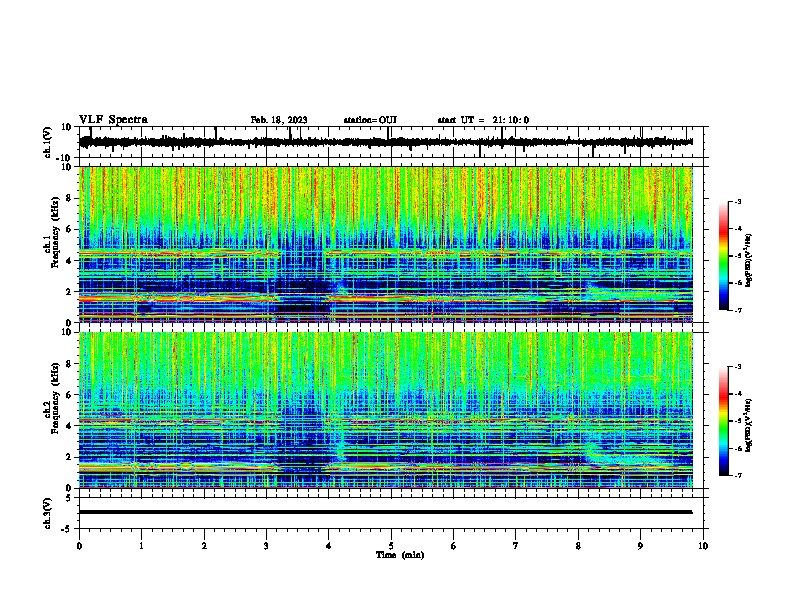
Task: Click the "ch.3(V)" axis label
Action: [x=48, y=513]
